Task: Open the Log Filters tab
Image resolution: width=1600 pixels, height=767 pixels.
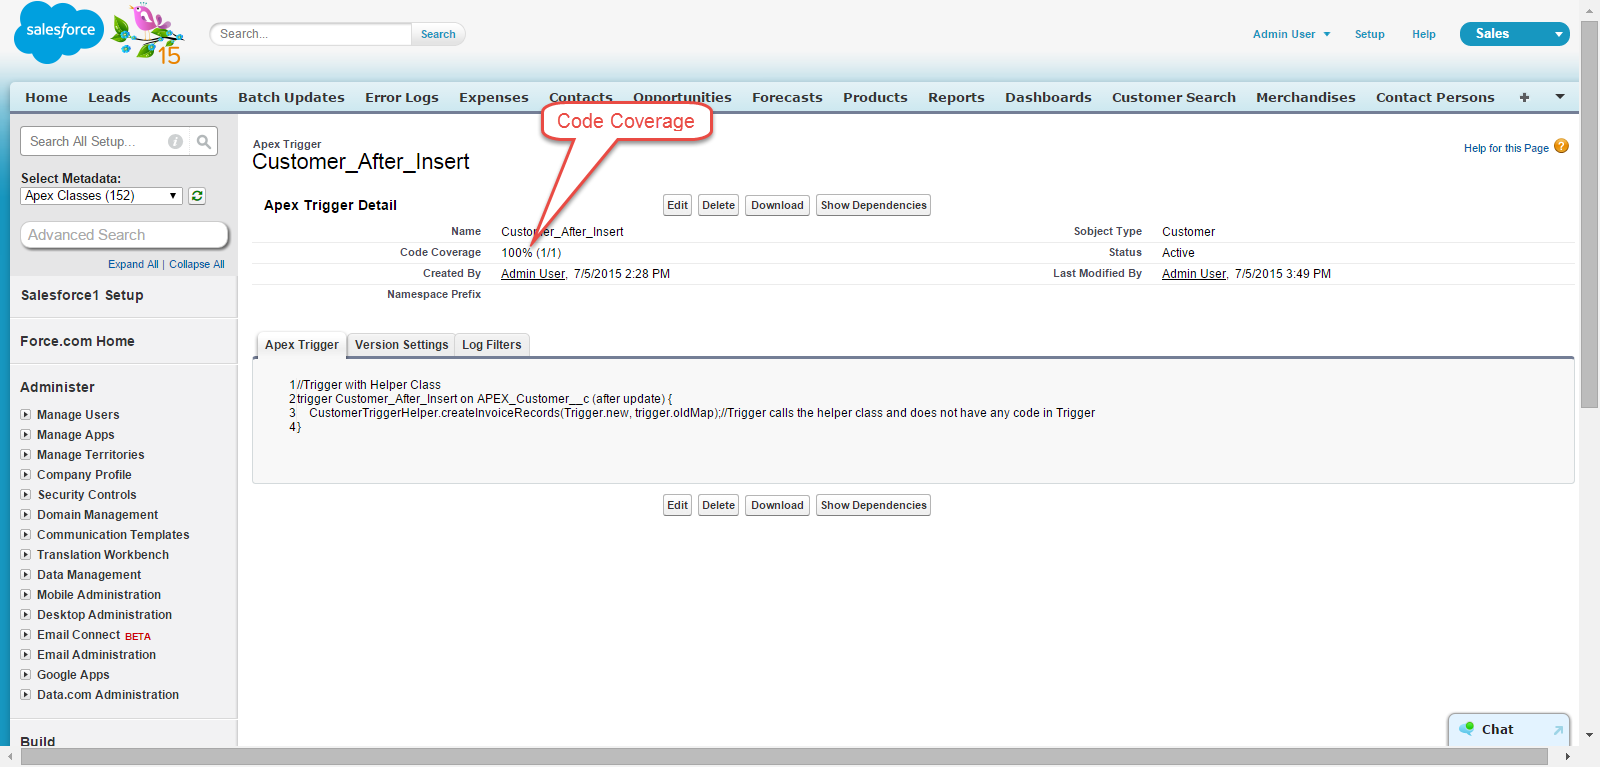Action: point(491,345)
